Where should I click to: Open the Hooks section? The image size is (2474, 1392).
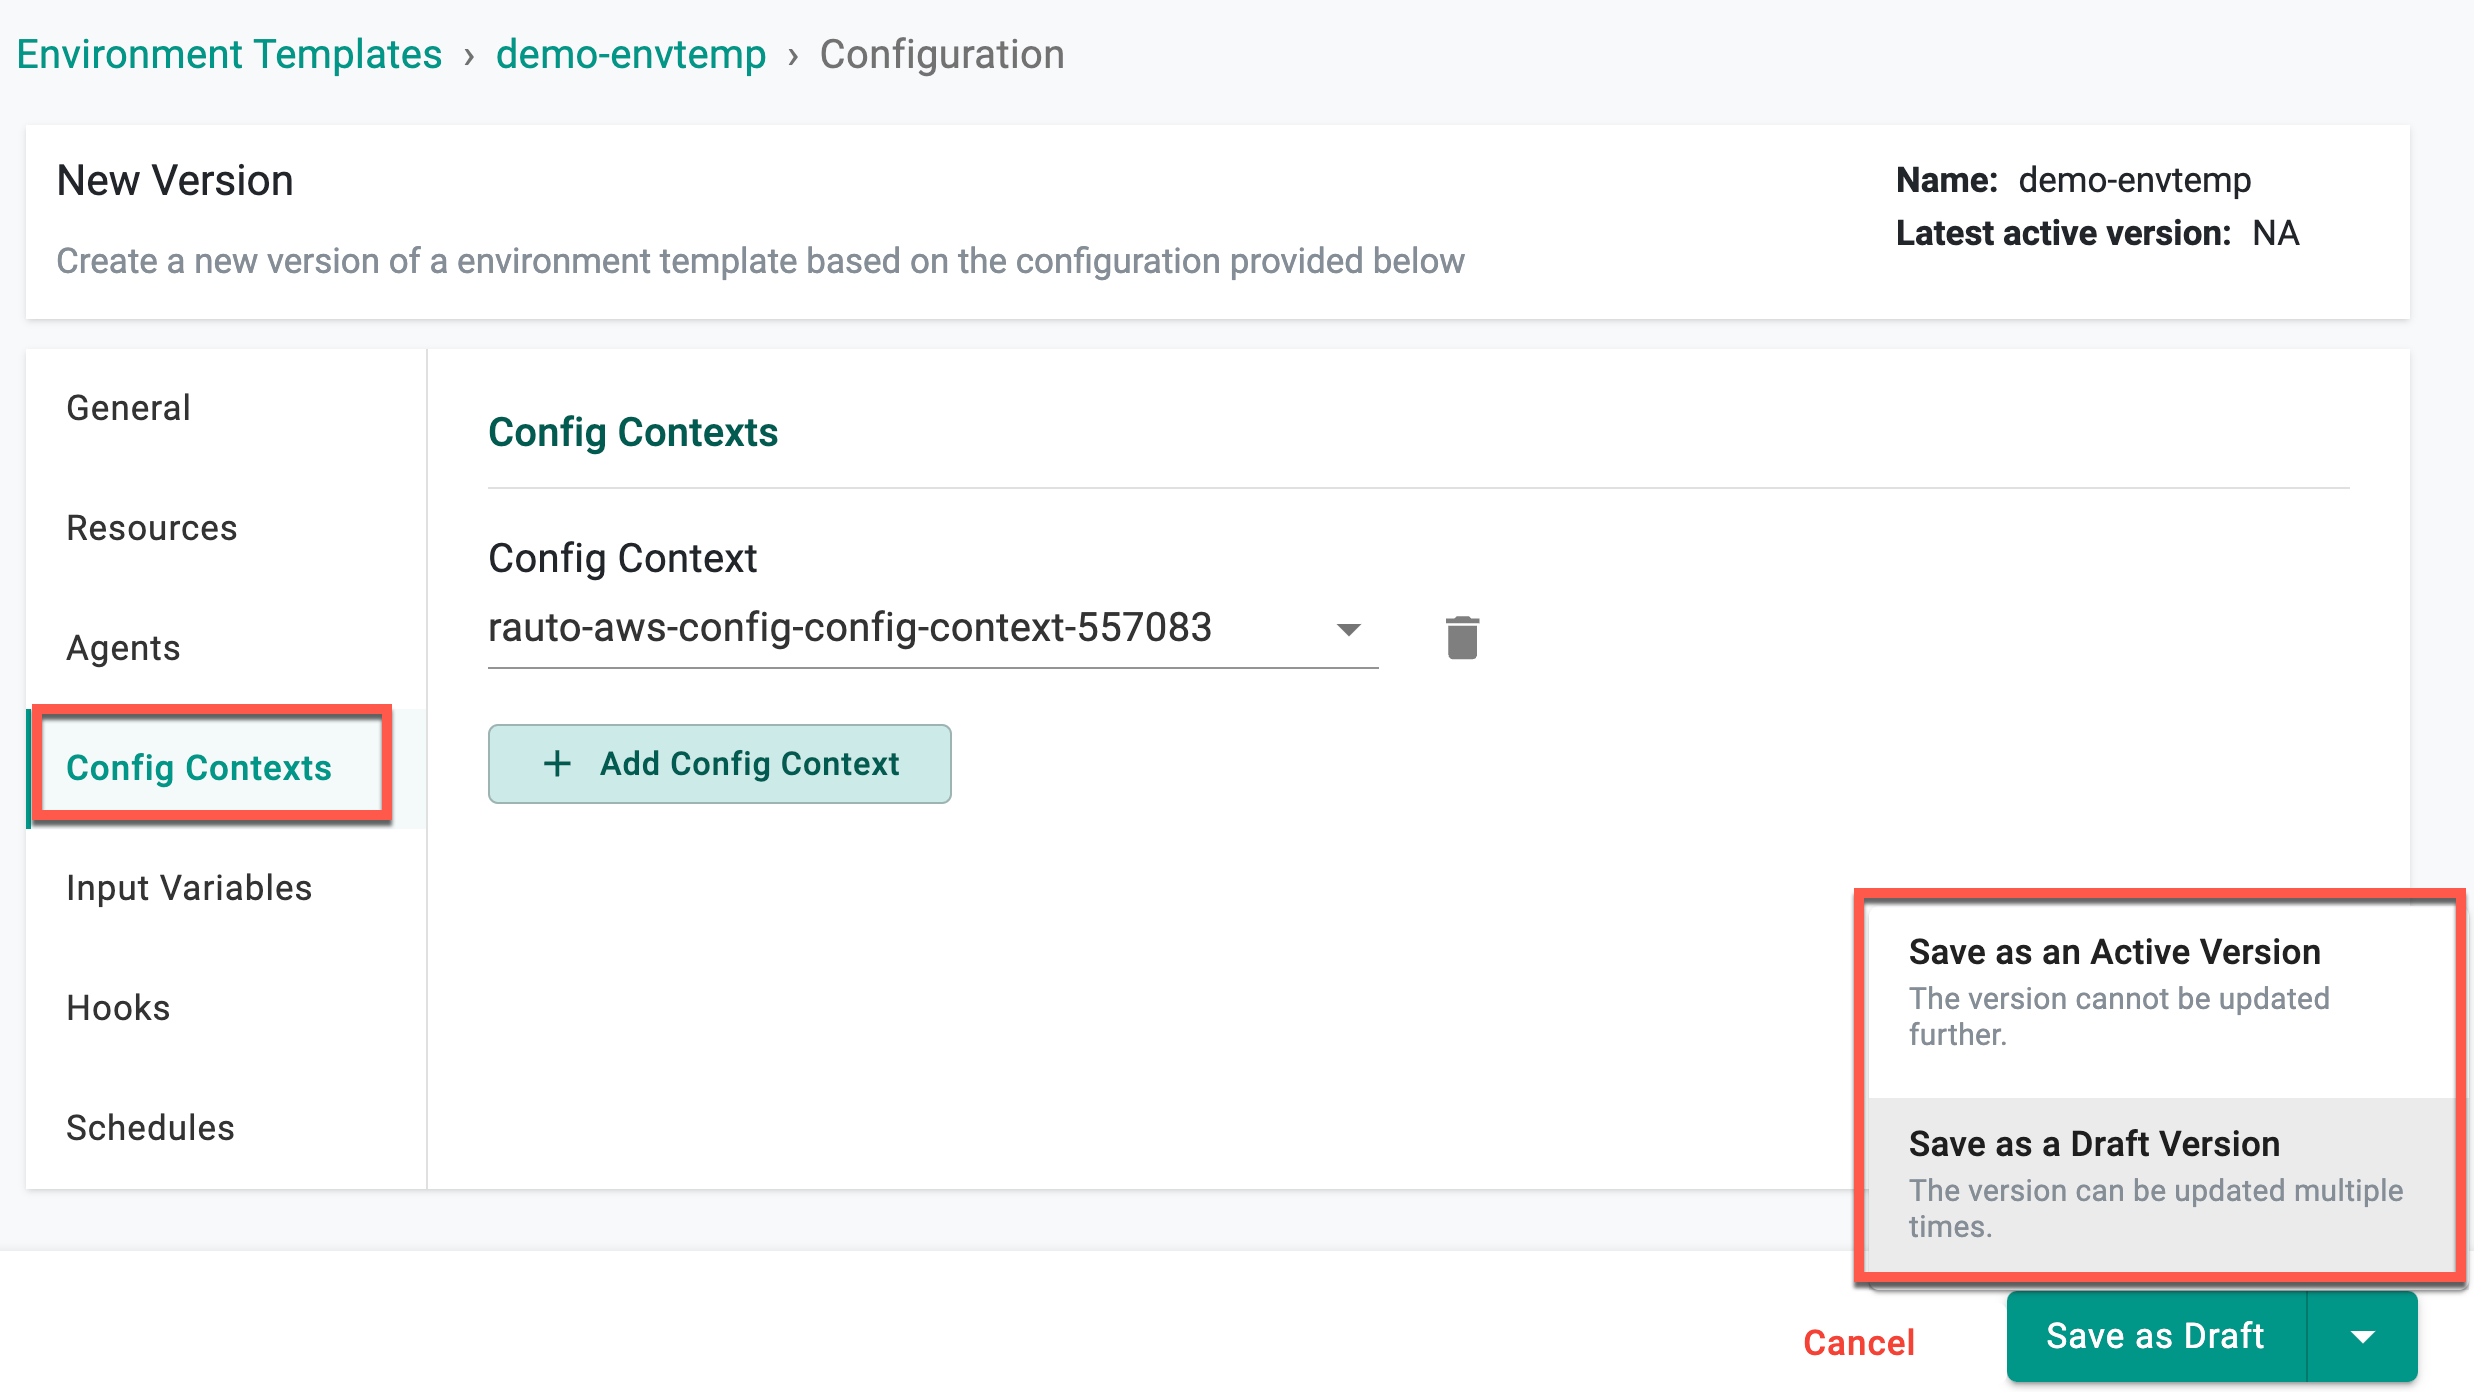pos(226,1008)
